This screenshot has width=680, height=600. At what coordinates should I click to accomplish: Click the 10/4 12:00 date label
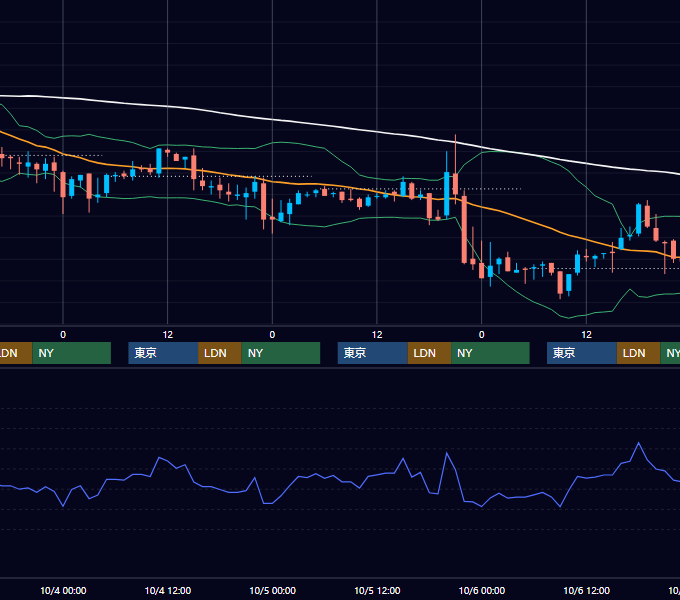[x=168, y=590]
